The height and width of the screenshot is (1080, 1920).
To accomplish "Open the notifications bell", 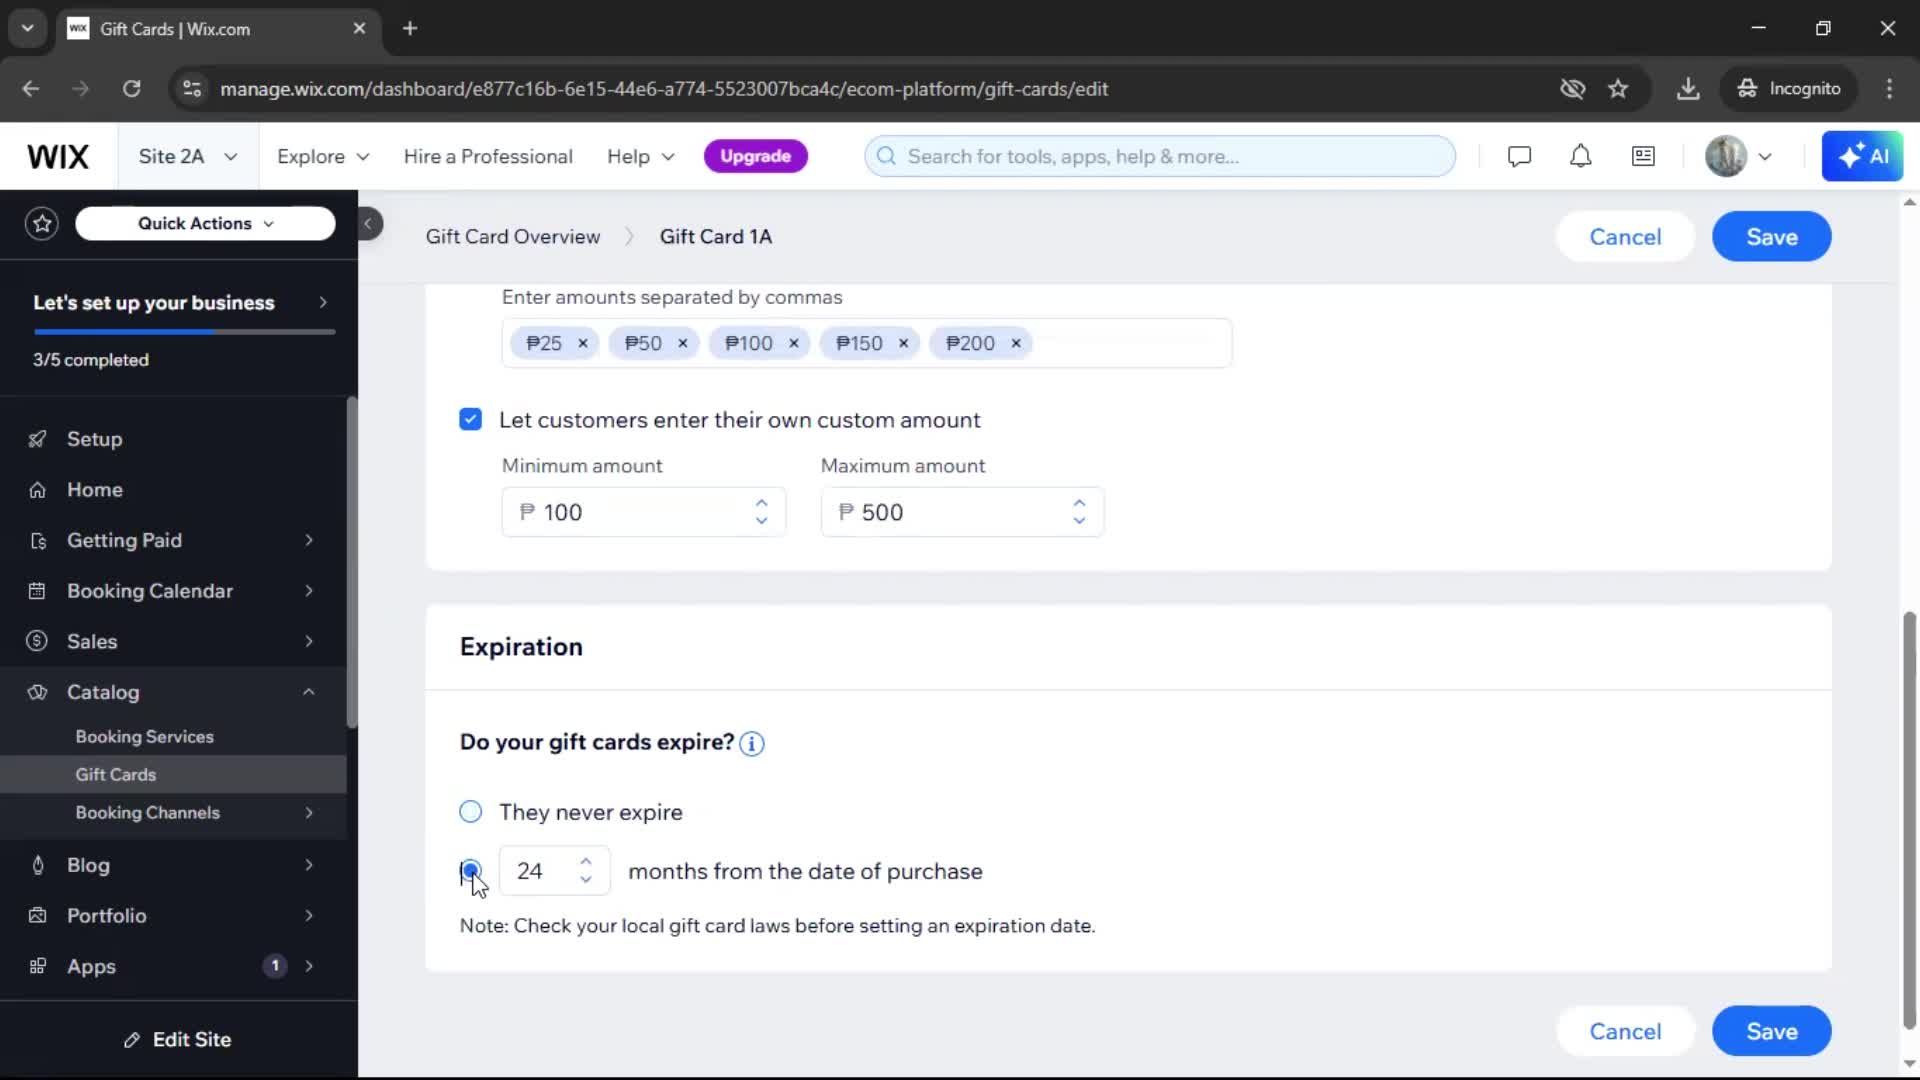I will [x=1580, y=156].
